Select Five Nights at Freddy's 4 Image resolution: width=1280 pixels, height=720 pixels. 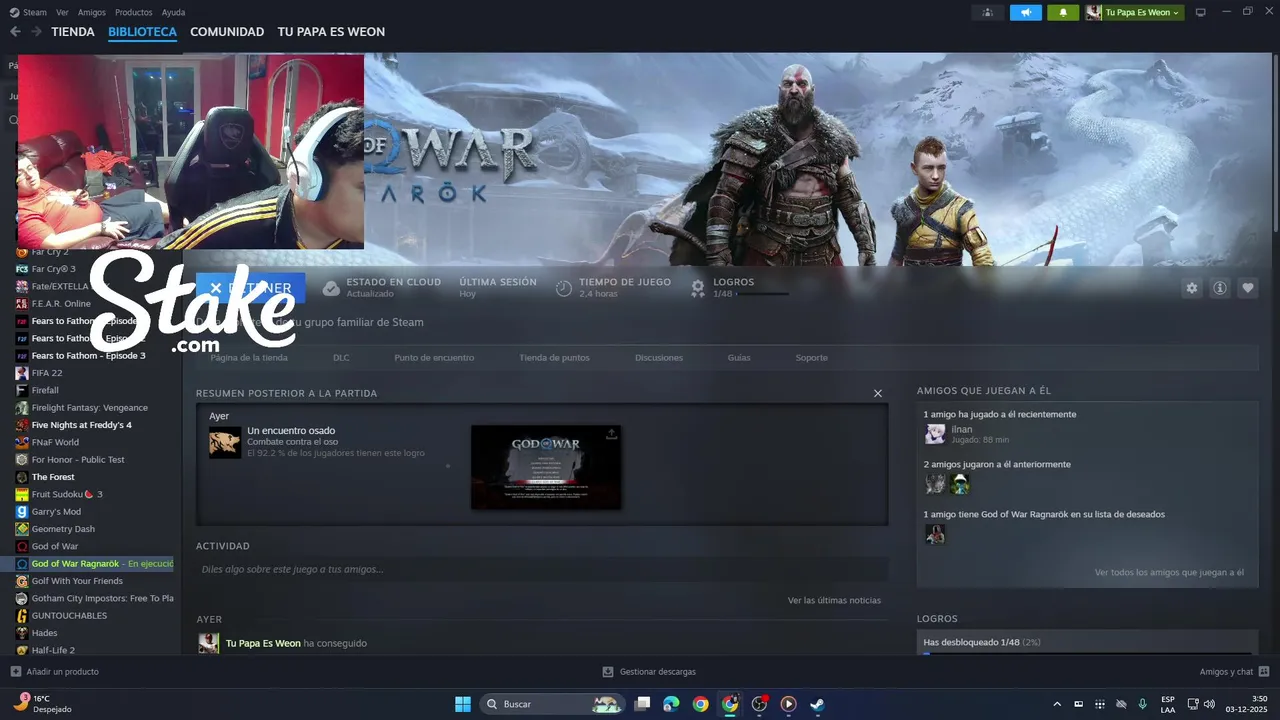click(82, 425)
